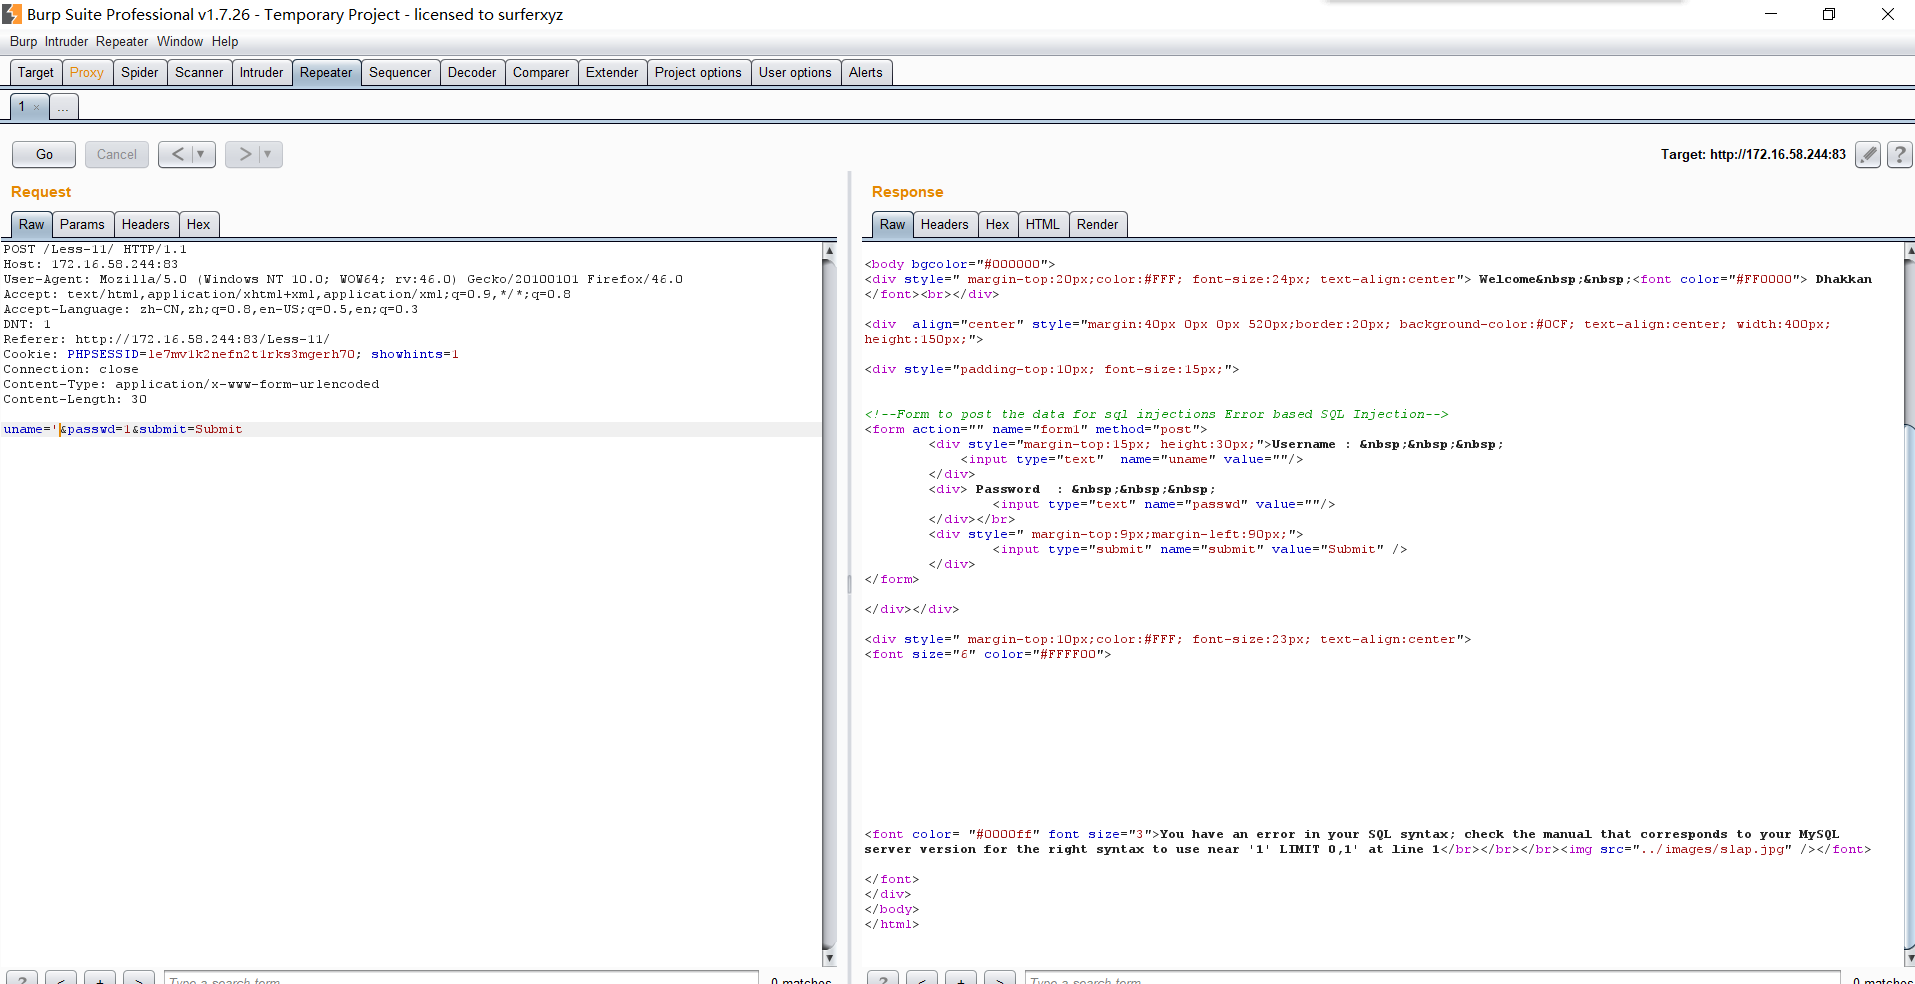Image resolution: width=1915 pixels, height=984 pixels.
Task: Jump to previous match in request search
Action: [x=61, y=977]
